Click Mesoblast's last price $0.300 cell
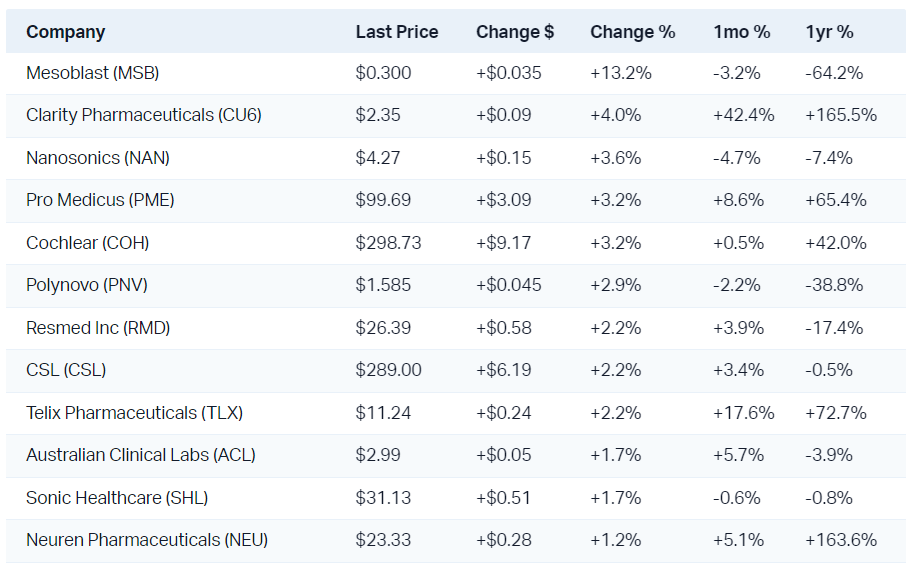 [x=383, y=73]
